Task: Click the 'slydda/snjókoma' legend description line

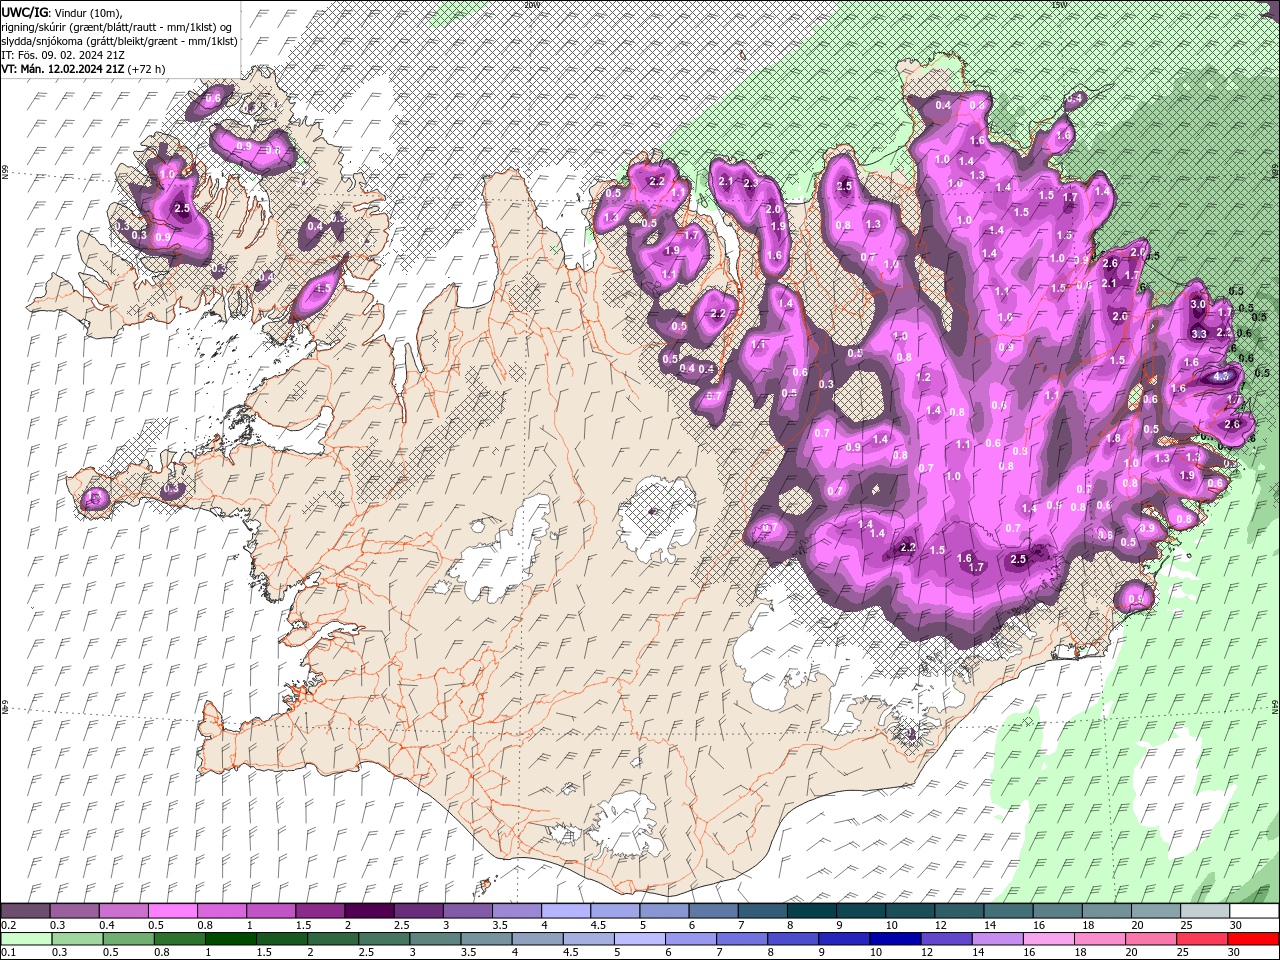Action: (120, 41)
